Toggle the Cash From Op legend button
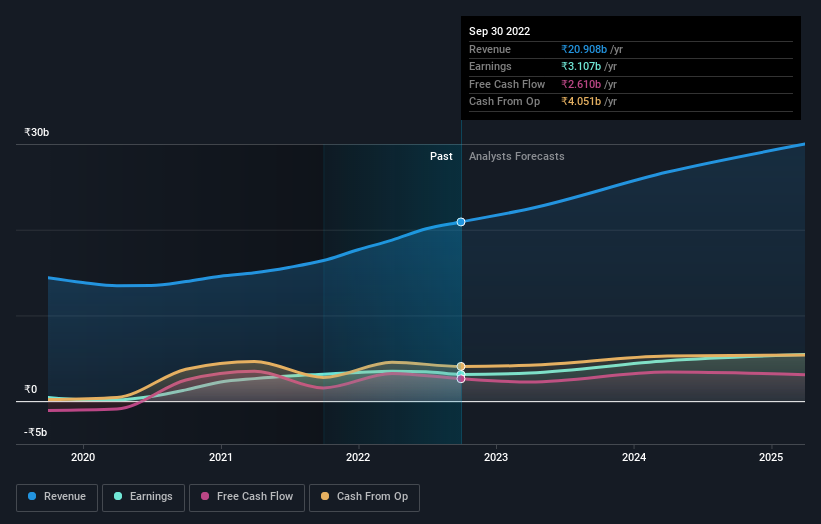The width and height of the screenshot is (821, 524). (364, 497)
